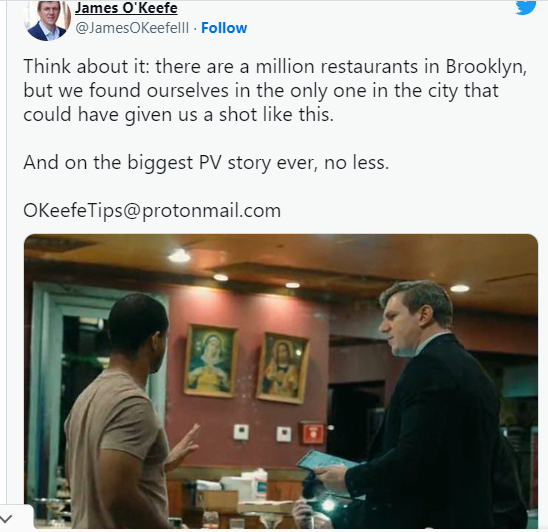Click the Jesus painting on the wall
548x532 pixels.
(x=282, y=368)
